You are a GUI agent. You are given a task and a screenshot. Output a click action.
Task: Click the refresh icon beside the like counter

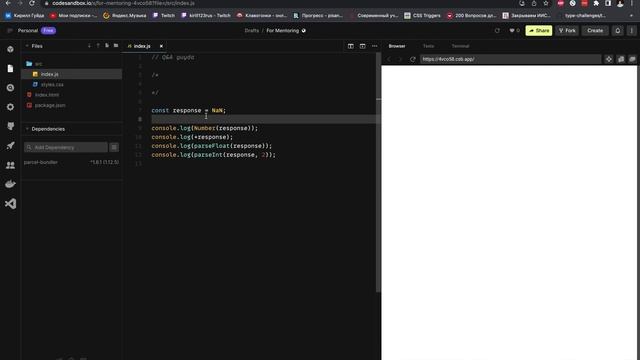(497, 31)
